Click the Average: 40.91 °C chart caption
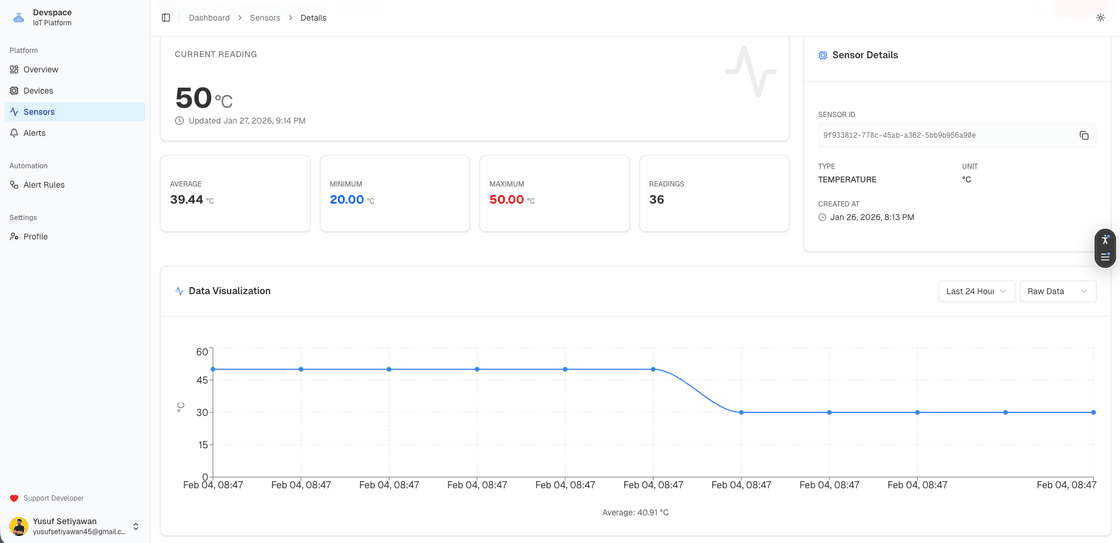 pyautogui.click(x=635, y=512)
